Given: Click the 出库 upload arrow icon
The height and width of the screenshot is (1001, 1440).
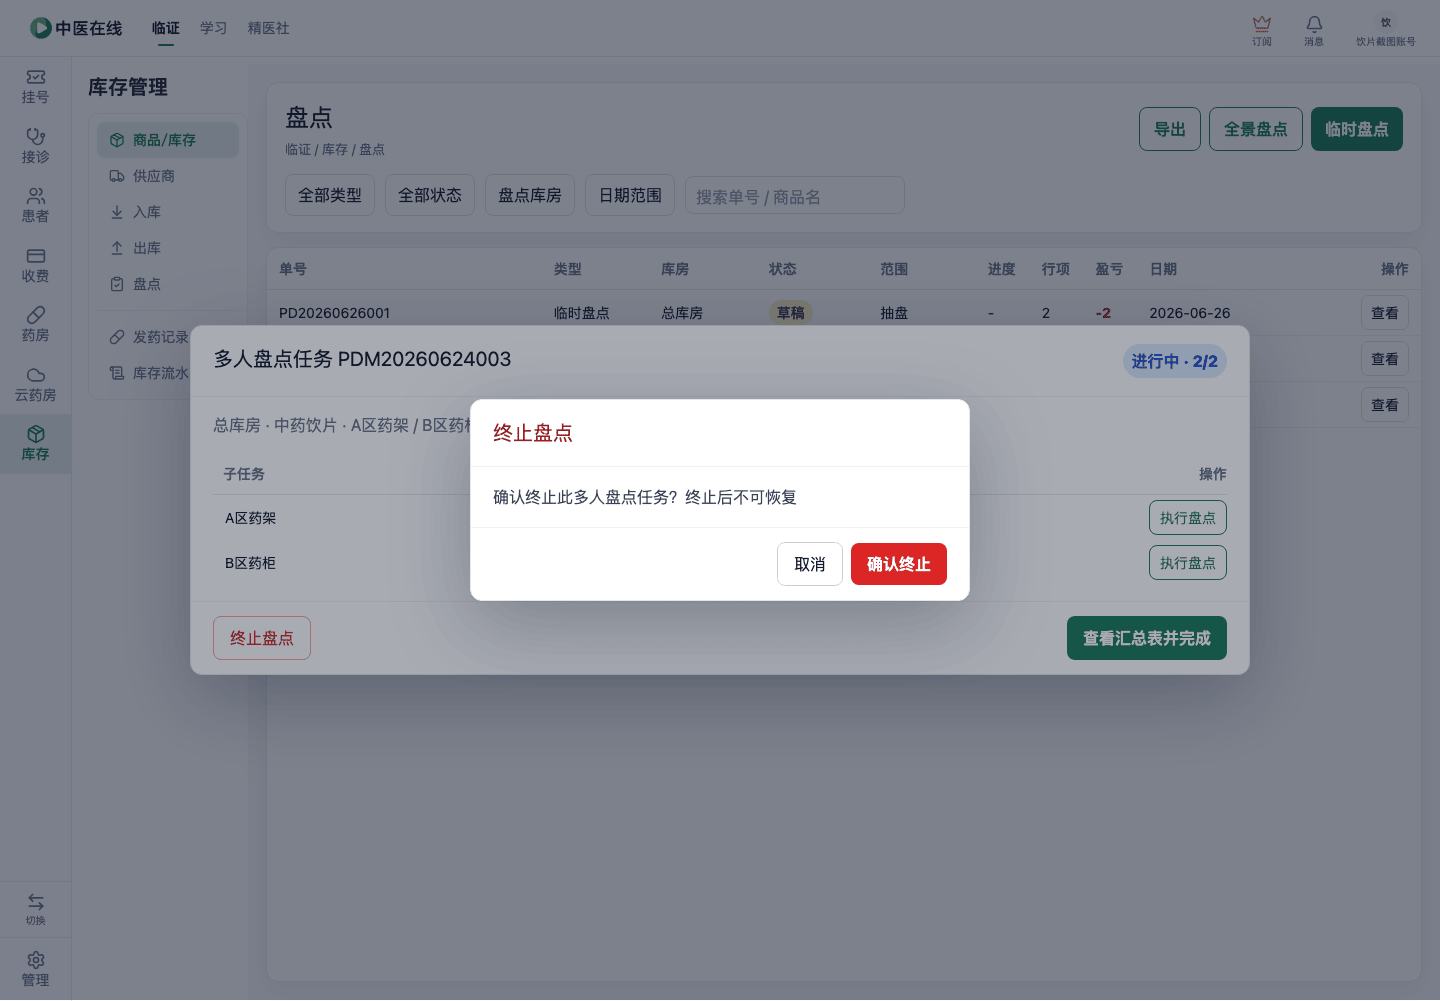Looking at the screenshot, I should tap(117, 248).
